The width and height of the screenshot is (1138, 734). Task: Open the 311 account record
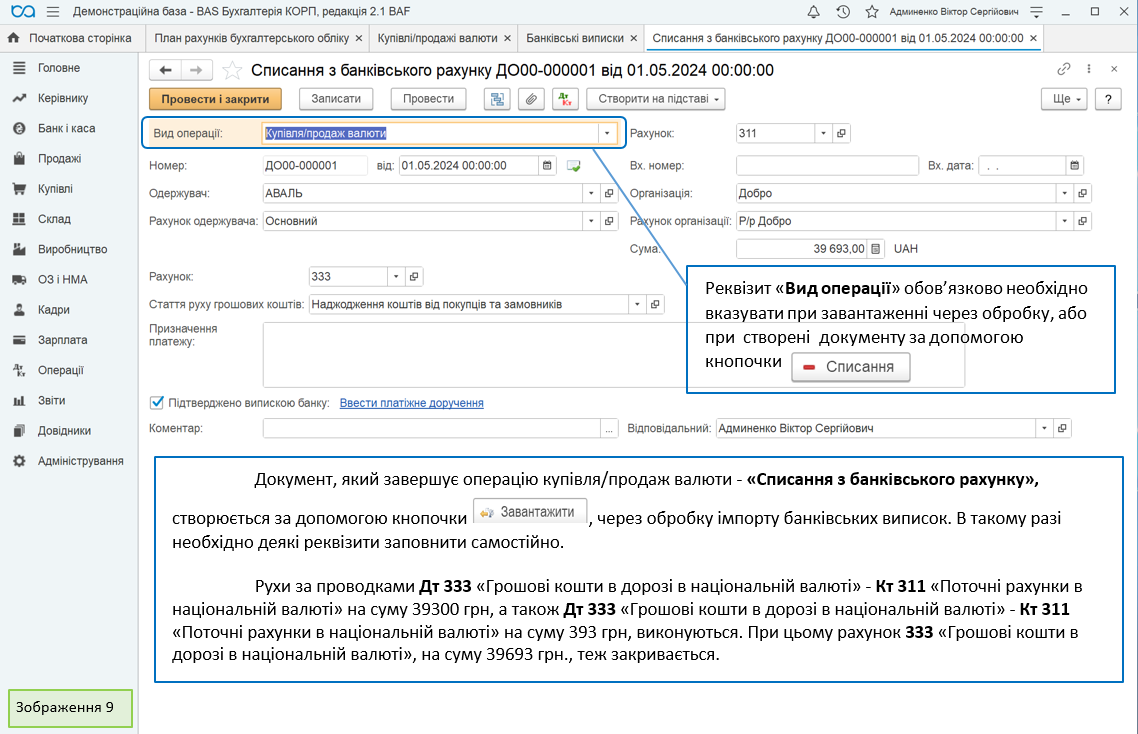[841, 134]
